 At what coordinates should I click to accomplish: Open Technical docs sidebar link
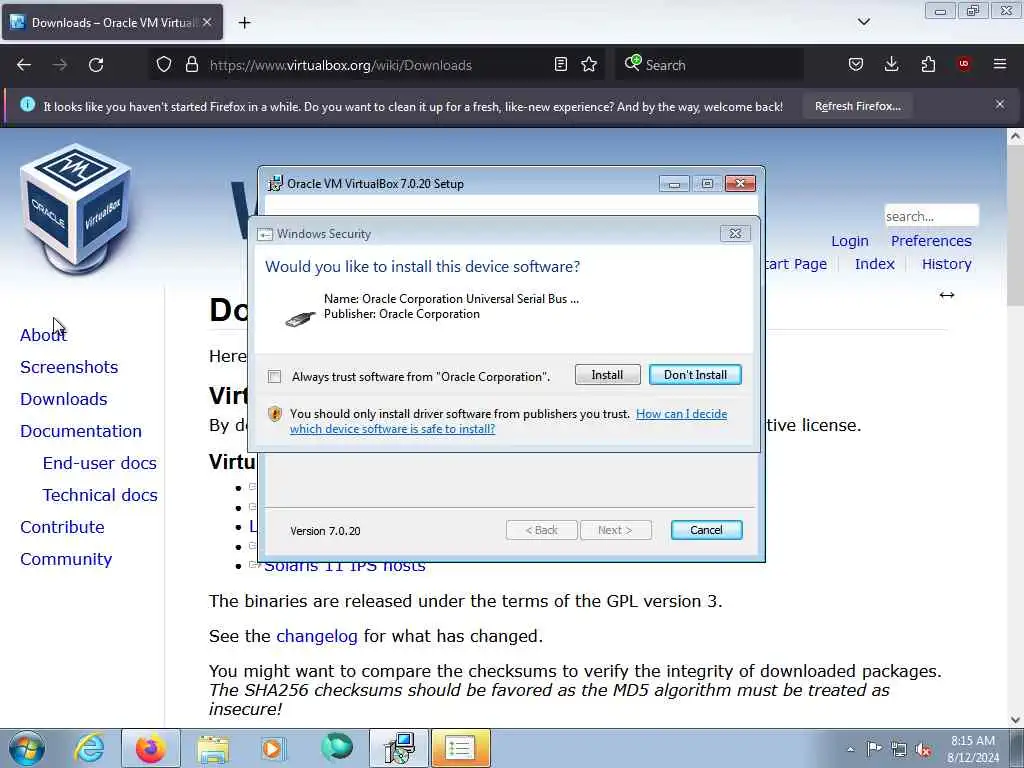pyautogui.click(x=100, y=495)
